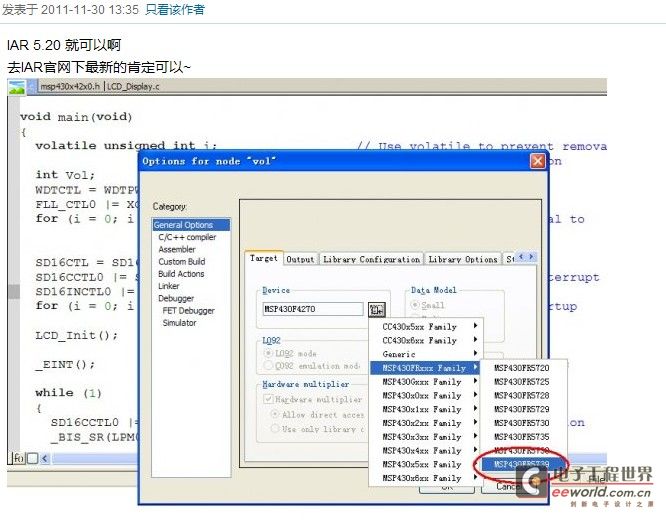
Task: Select Allow direct access radio option
Action: 275,414
